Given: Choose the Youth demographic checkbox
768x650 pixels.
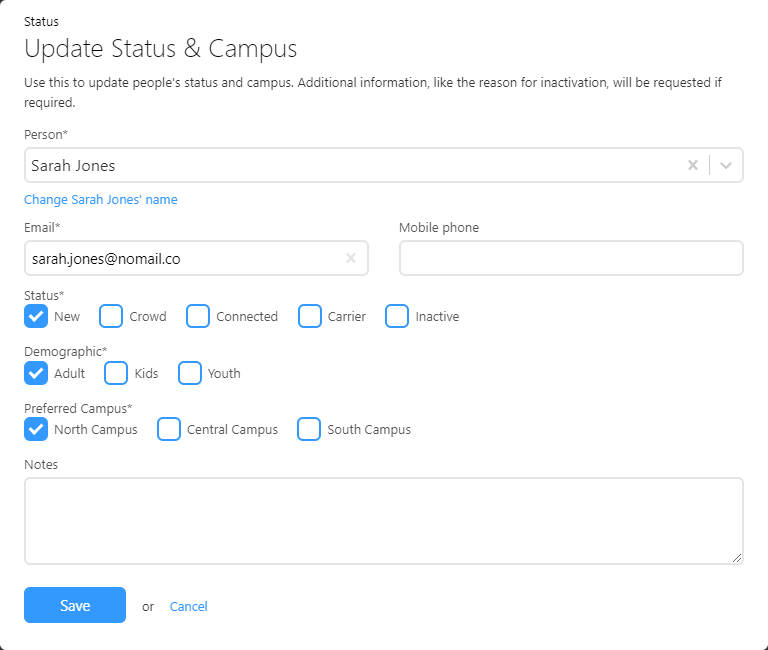Looking at the screenshot, I should click(x=190, y=373).
